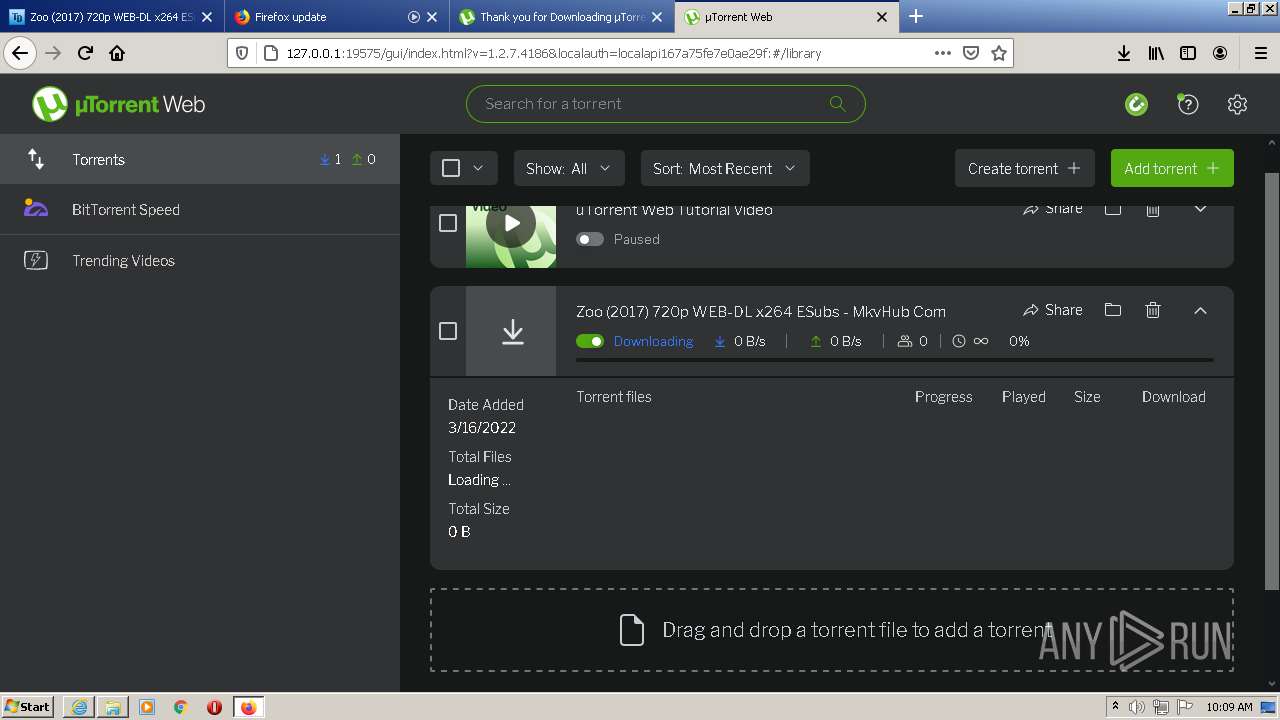Bookmark this page with star icon
Screen dimensions: 1280x720
coord(998,53)
